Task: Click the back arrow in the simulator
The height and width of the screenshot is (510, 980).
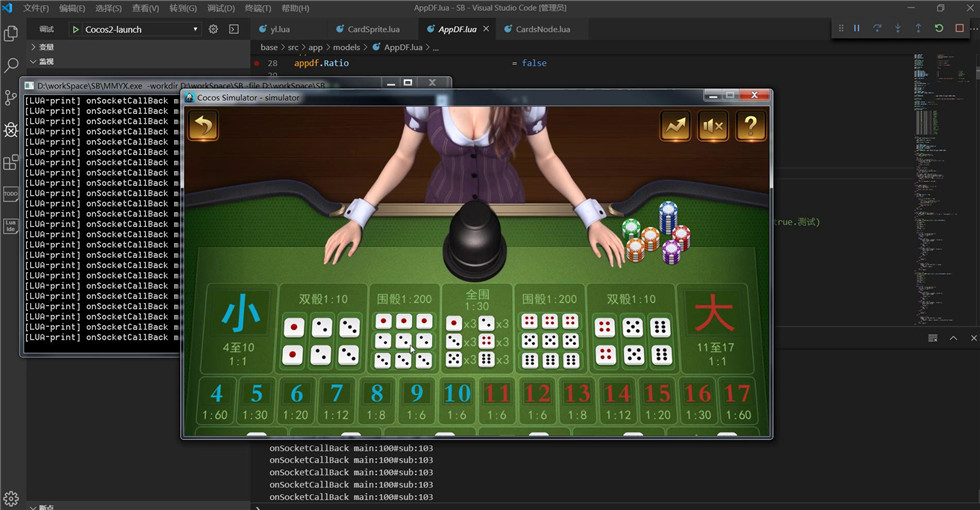Action: tap(203, 126)
